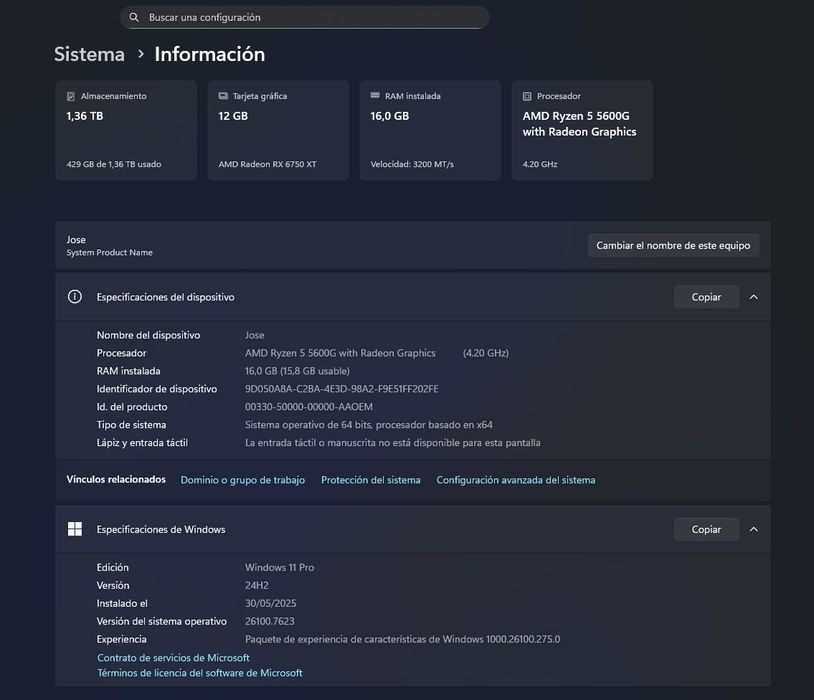Screen dimensions: 814x700
Task: Click install date '30/05/2025'
Action: tap(270, 603)
